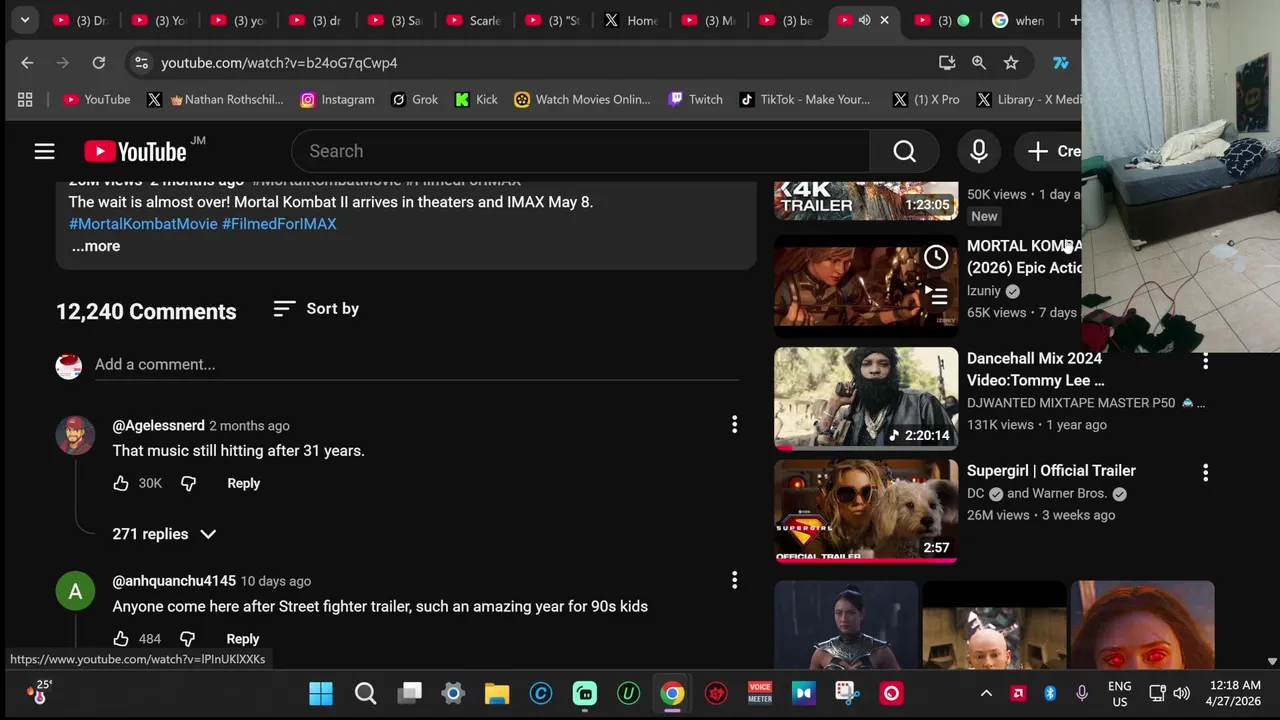Image resolution: width=1280 pixels, height=720 pixels.
Task: Open the Chrome apps grid in bookmarks bar
Action: [x=25, y=99]
